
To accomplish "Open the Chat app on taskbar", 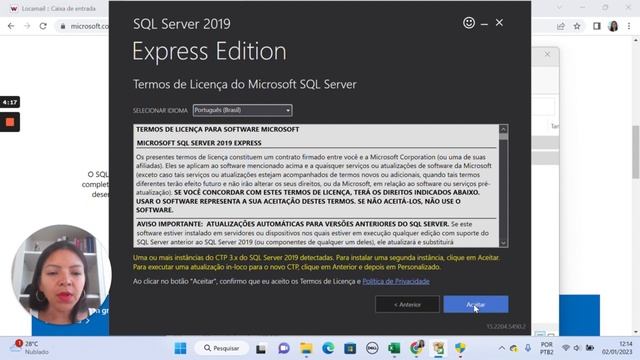I will (284, 348).
